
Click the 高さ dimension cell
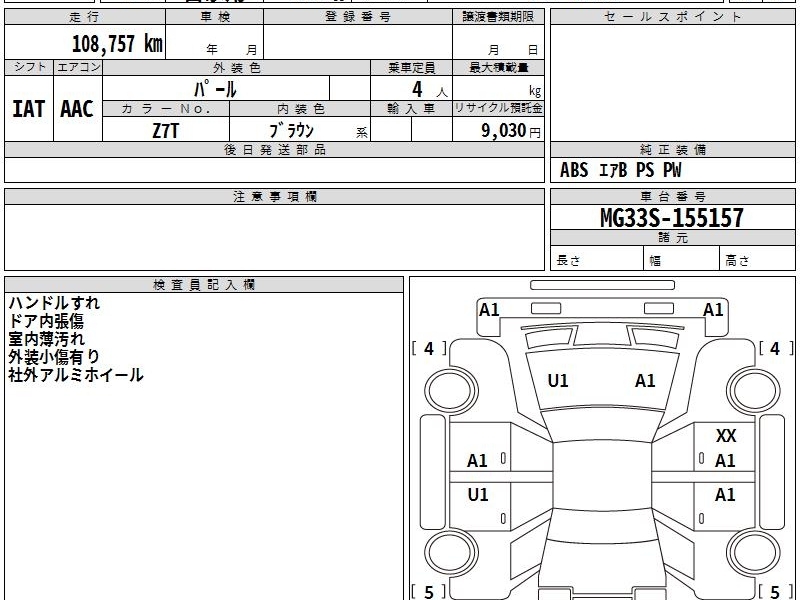click(758, 258)
